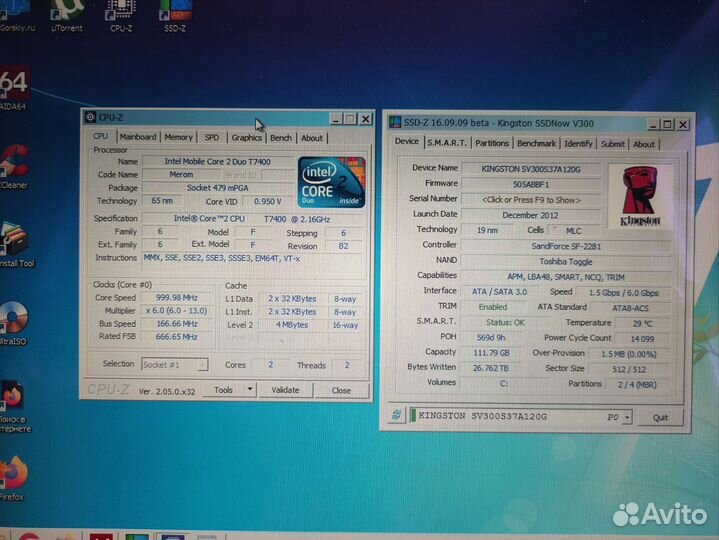
Task: Click the Core Speed value 999.98 MHz
Action: [177, 298]
